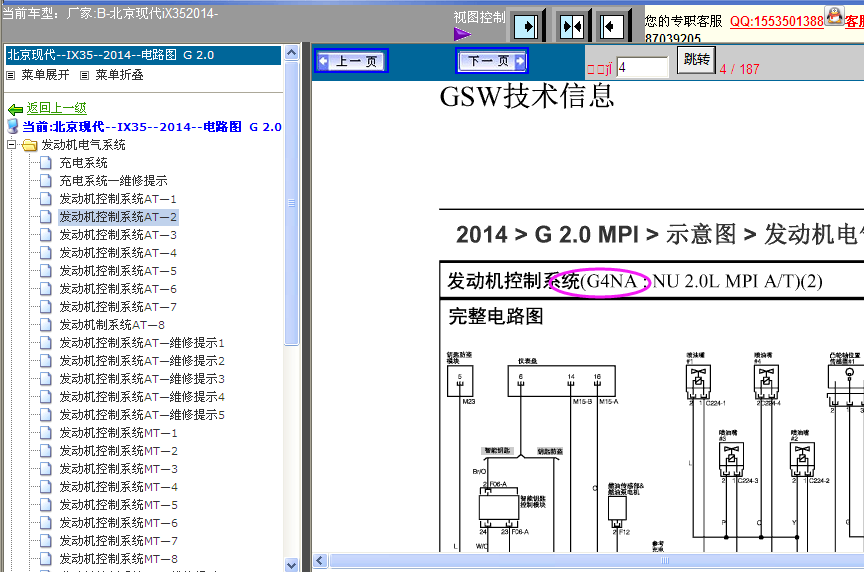The height and width of the screenshot is (572, 864).
Task: Open 发动机控制系统AT—1 document
Action: tap(118, 199)
